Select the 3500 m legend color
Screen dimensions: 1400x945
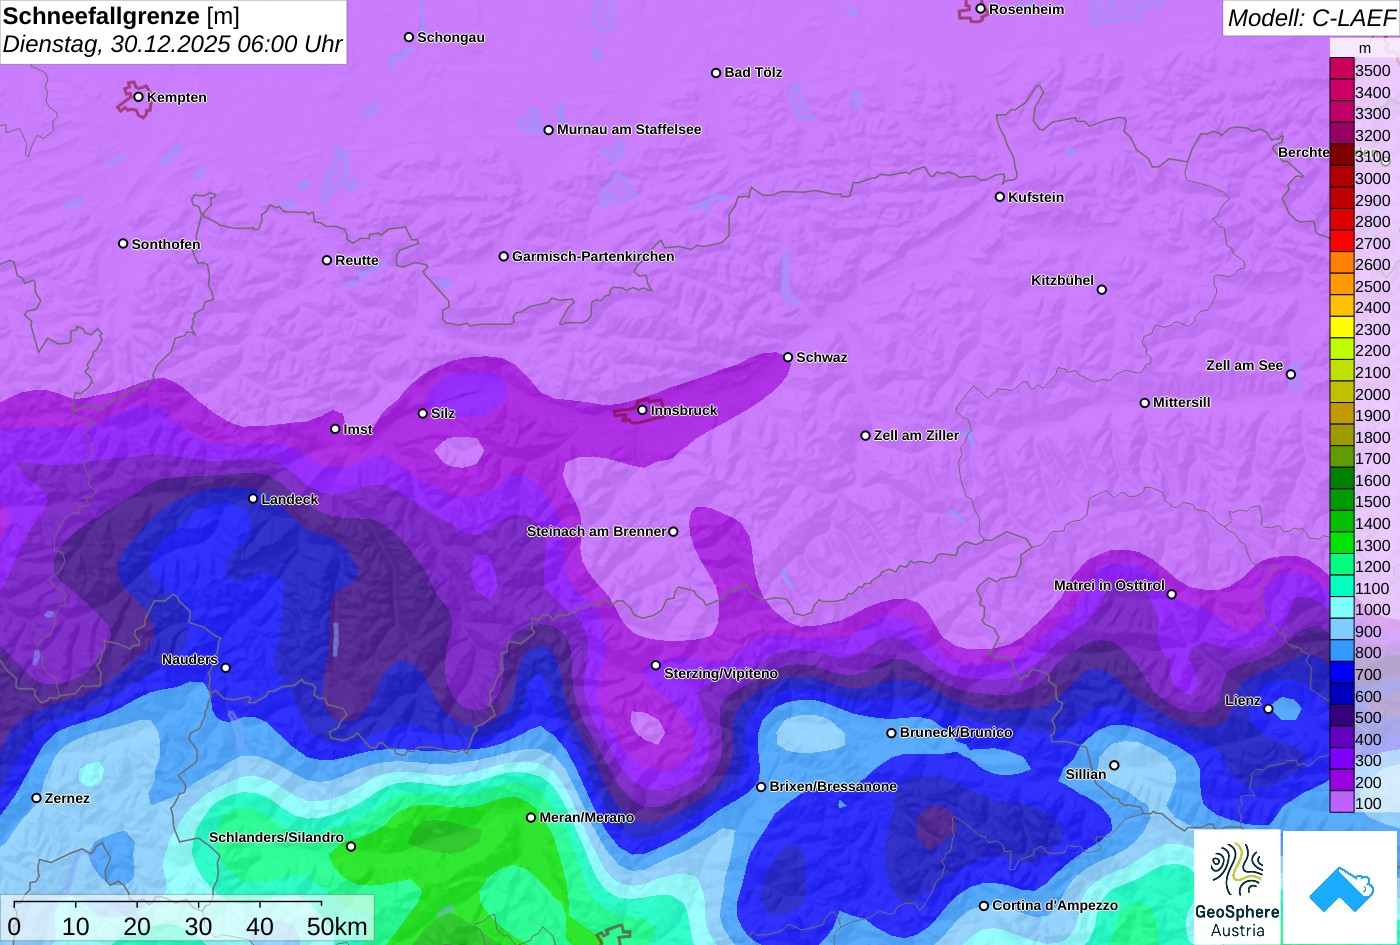click(1341, 70)
